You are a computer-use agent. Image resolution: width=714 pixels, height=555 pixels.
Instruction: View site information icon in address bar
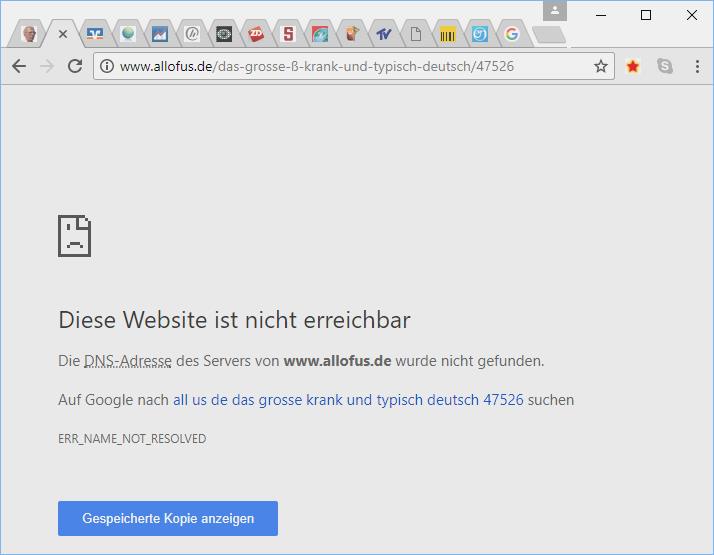pos(107,66)
